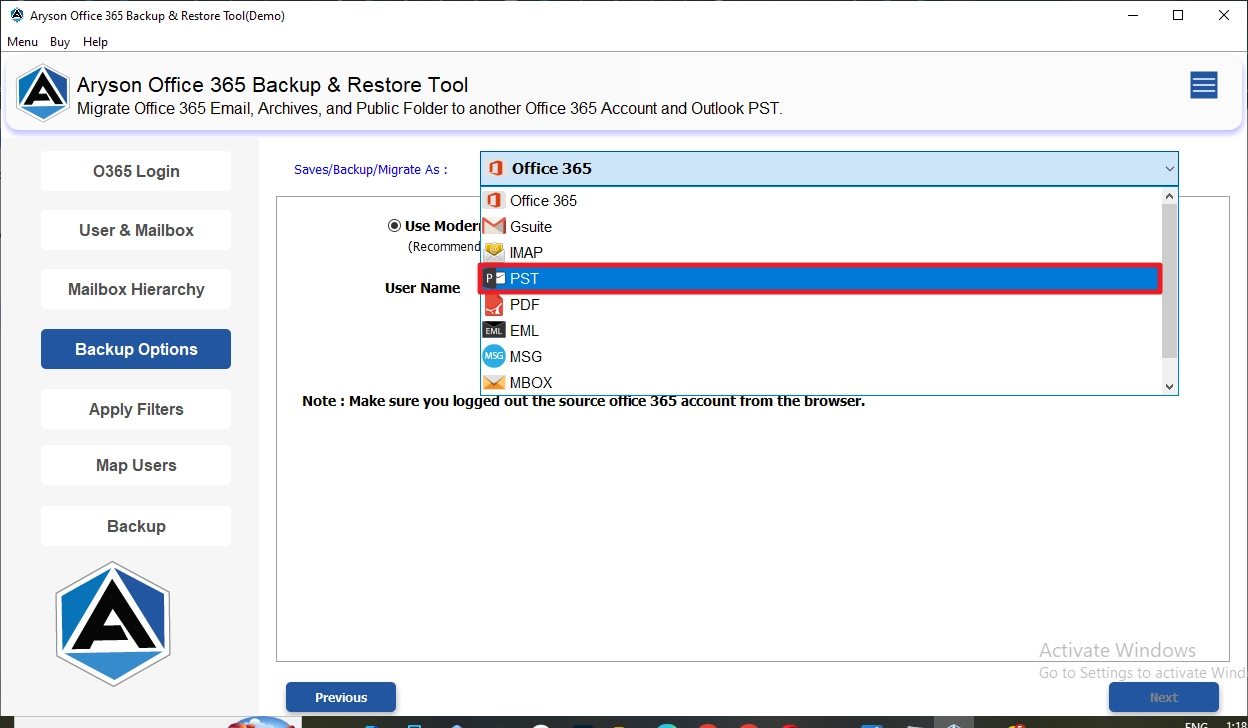
Task: Open the Menu menu
Action: tap(22, 42)
